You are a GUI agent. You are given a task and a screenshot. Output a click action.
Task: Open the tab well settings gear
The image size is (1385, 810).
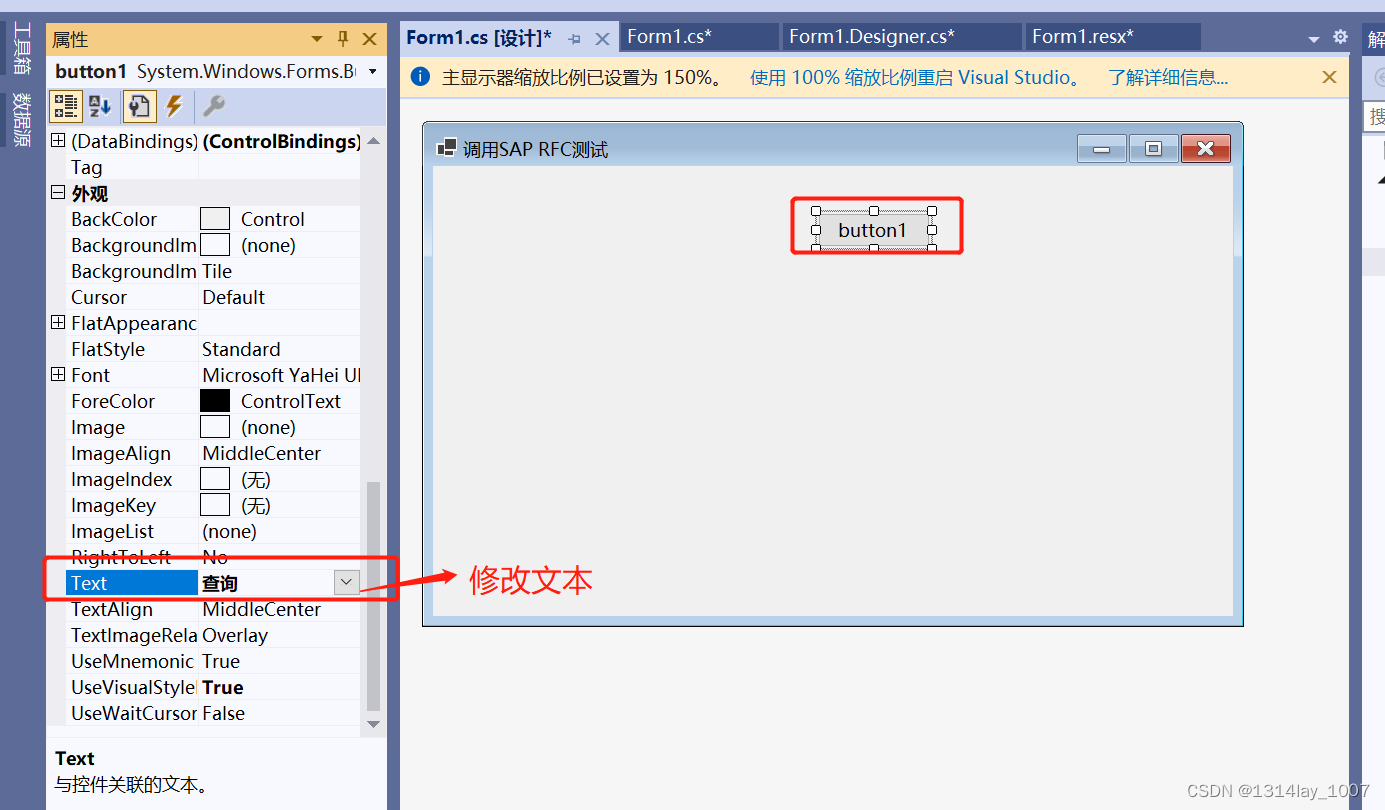click(1340, 37)
